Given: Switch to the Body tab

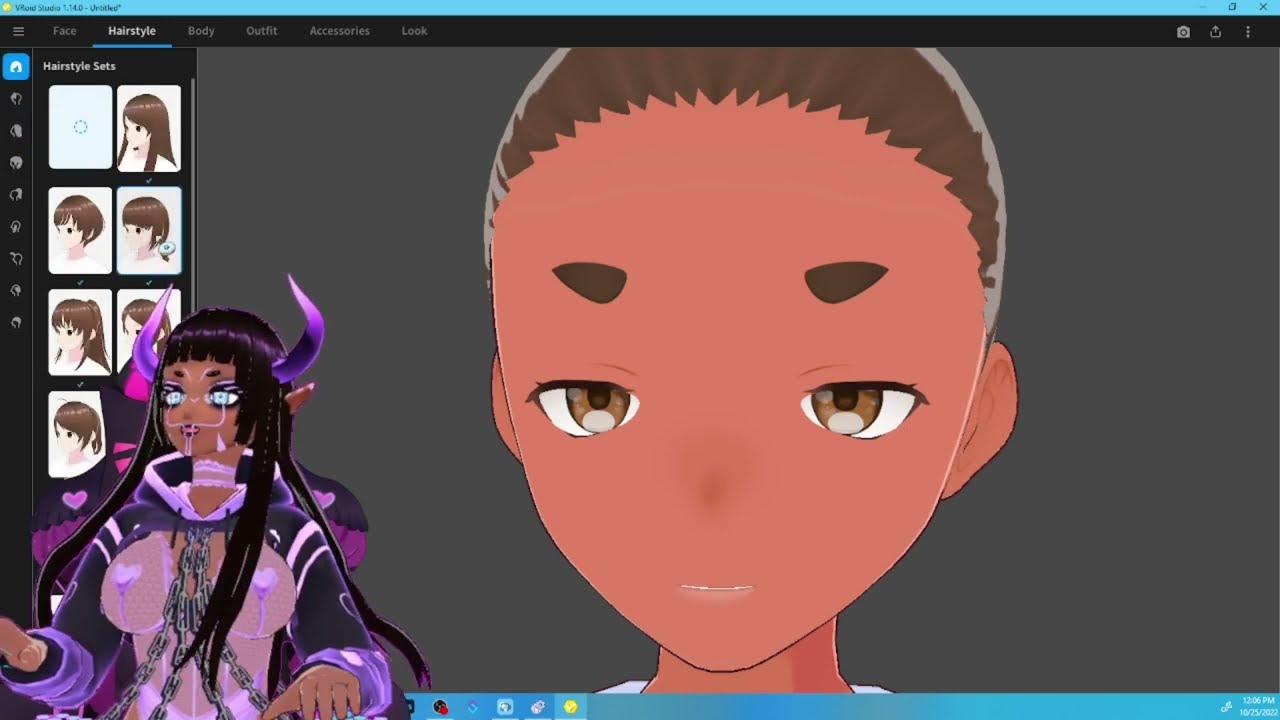Looking at the screenshot, I should pos(201,31).
